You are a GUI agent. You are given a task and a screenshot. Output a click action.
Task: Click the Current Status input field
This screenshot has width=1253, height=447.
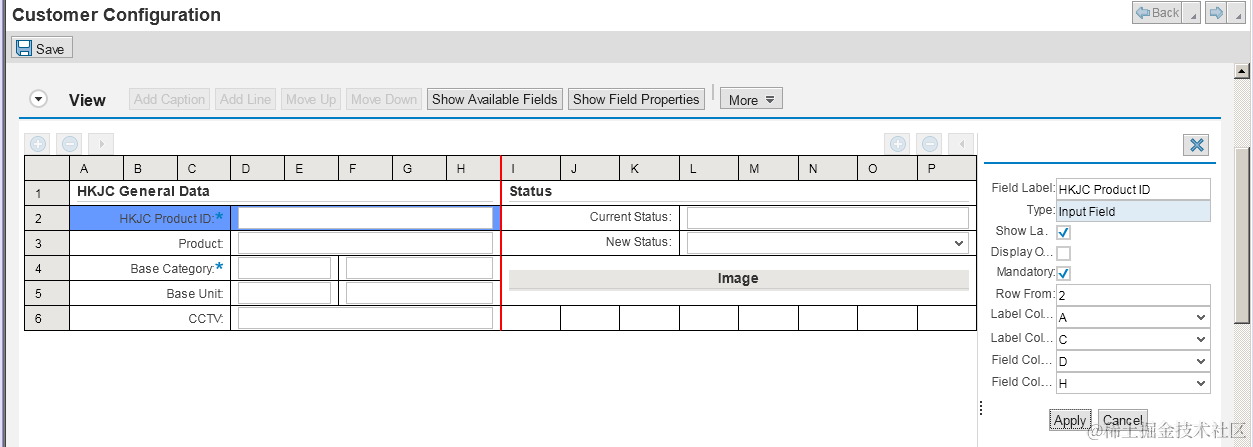(x=828, y=217)
